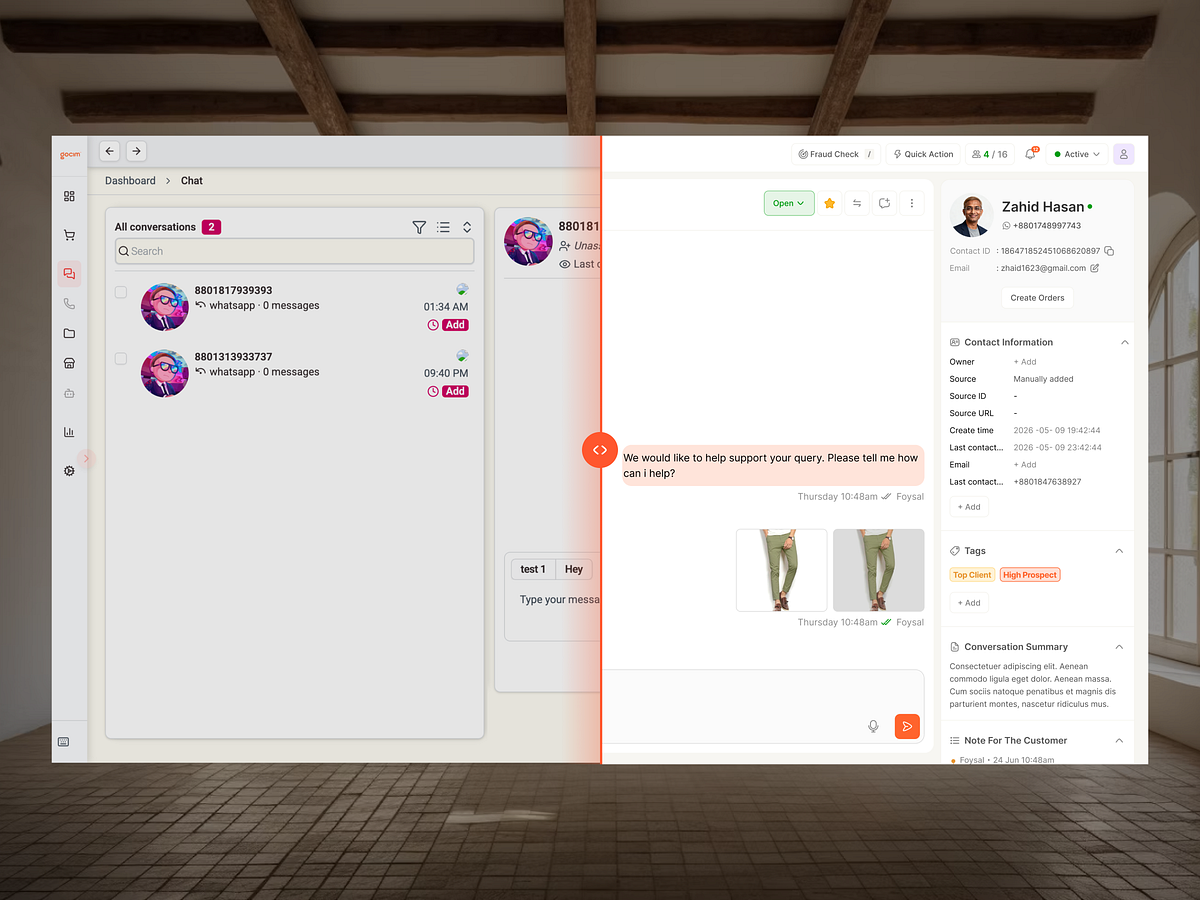Open the analytics bar chart sidebar icon
This screenshot has width=1200, height=900.
tap(69, 432)
